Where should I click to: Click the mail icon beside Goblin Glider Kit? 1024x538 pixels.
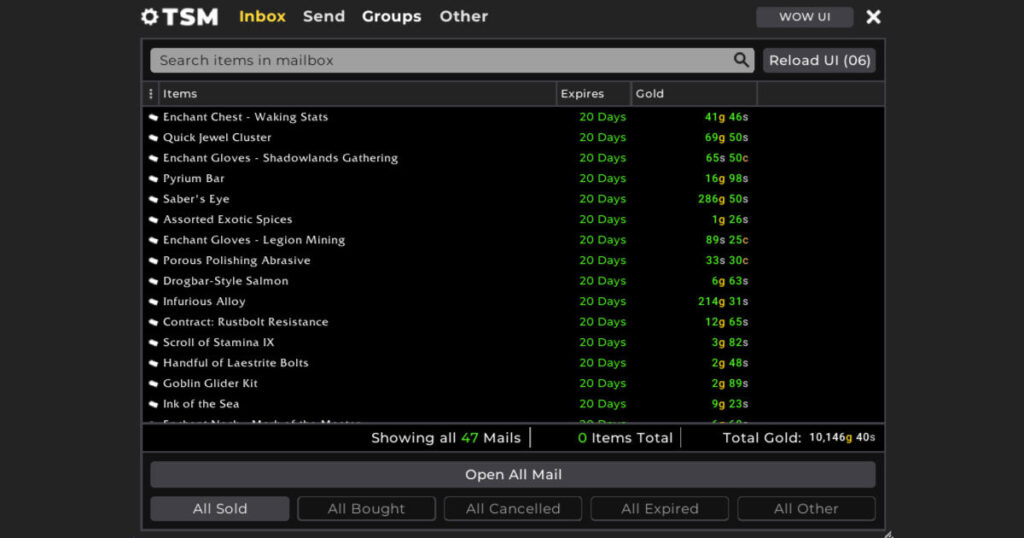(x=154, y=384)
